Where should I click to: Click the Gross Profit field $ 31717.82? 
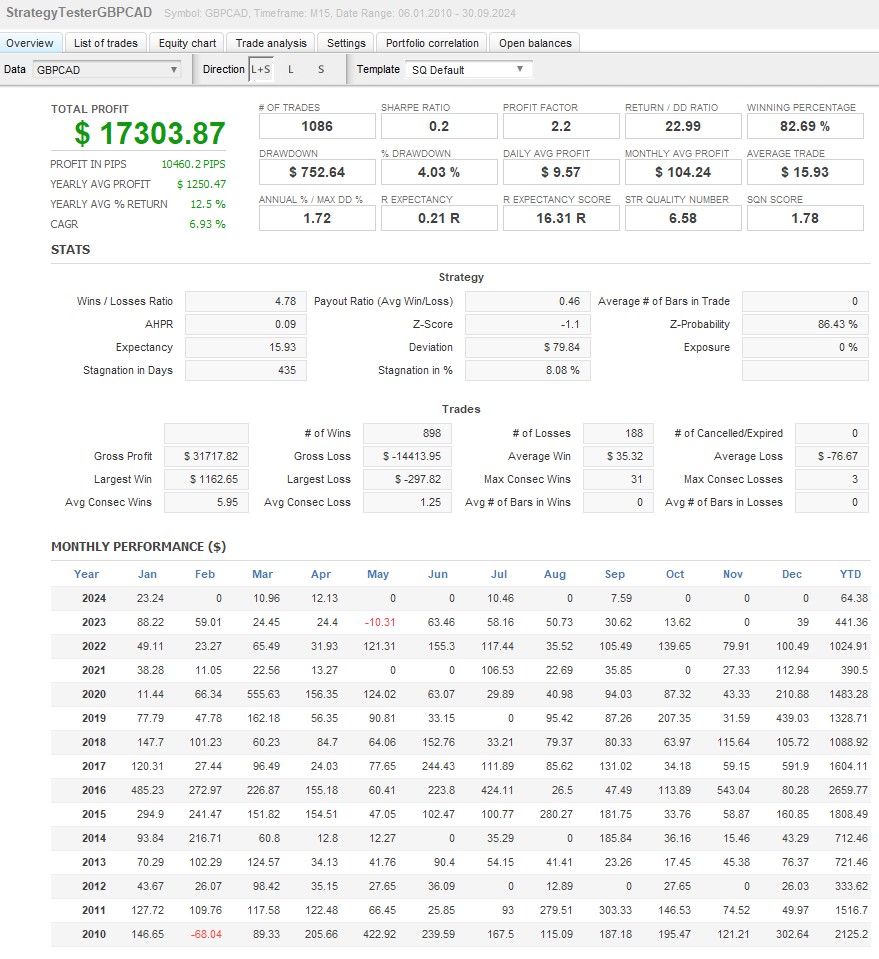coord(206,456)
